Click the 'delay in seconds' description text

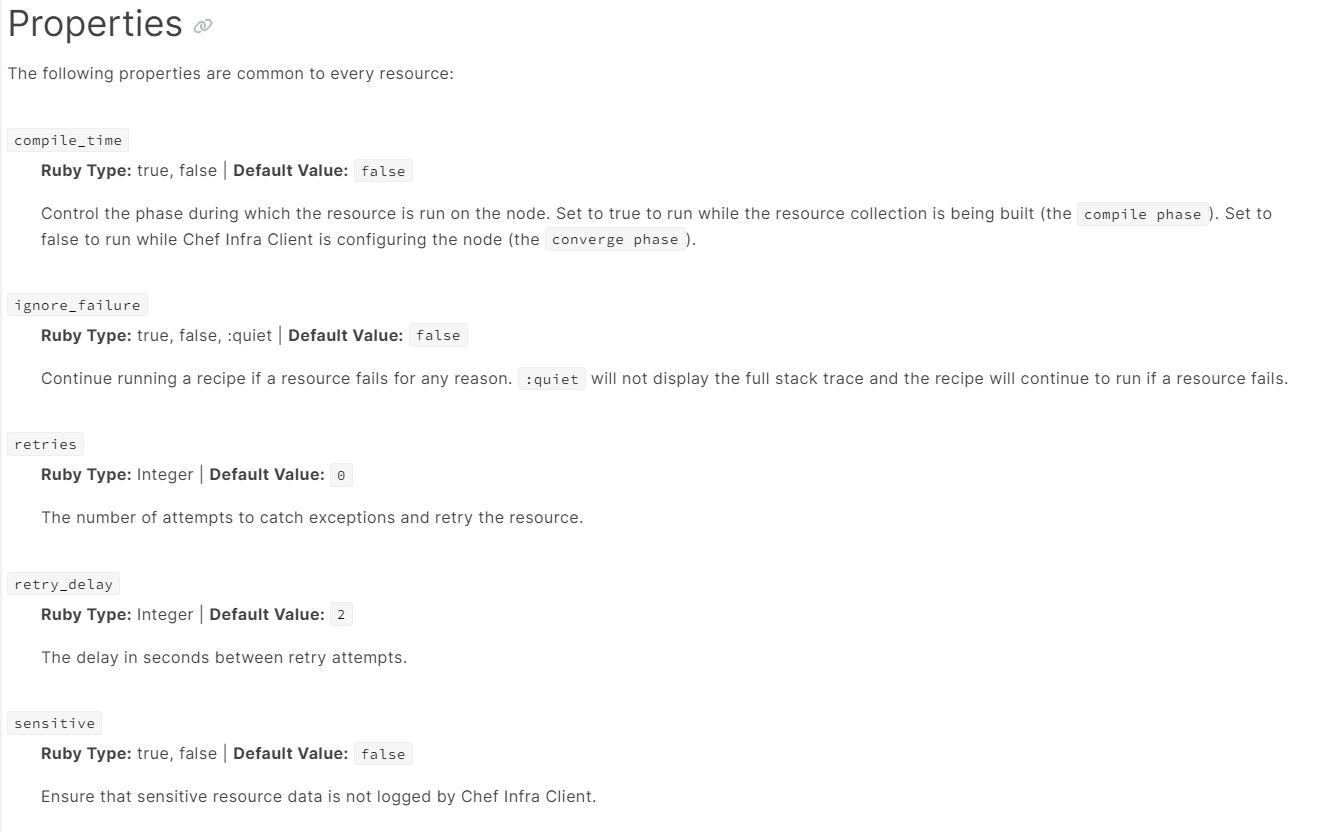point(224,658)
